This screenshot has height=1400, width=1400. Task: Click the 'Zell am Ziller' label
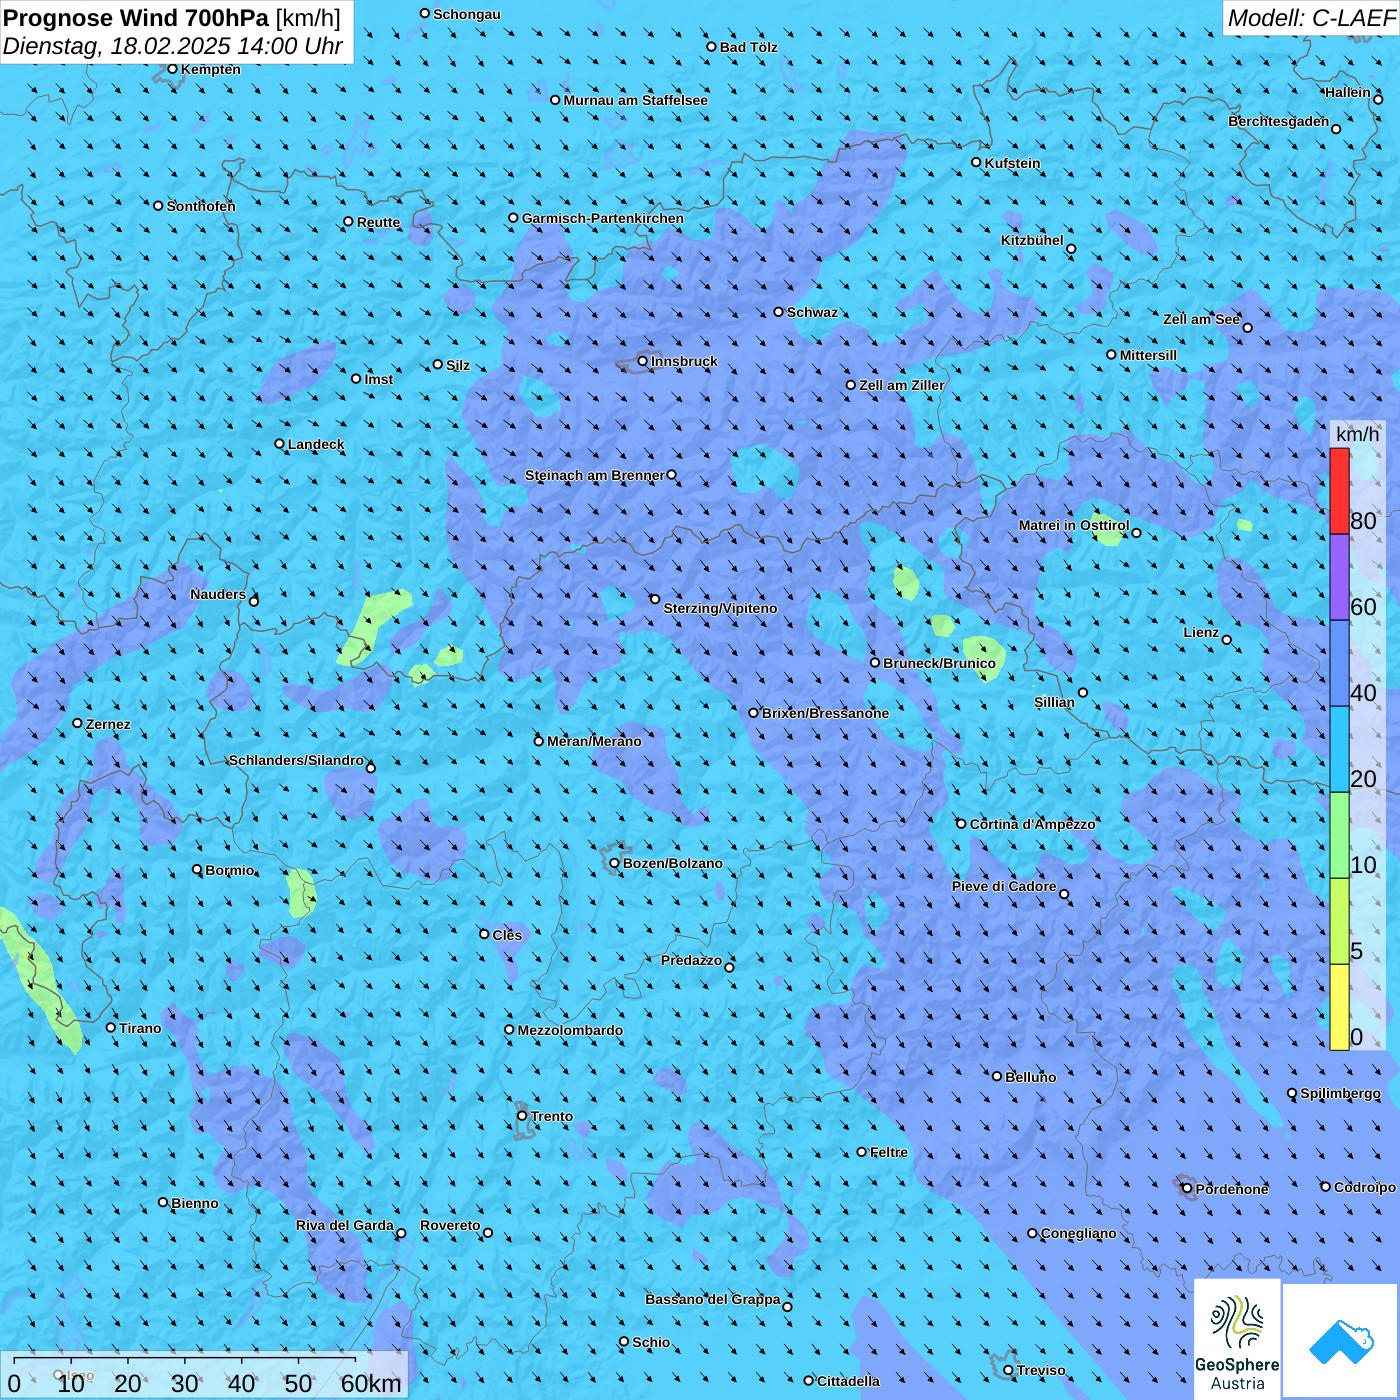[902, 385]
